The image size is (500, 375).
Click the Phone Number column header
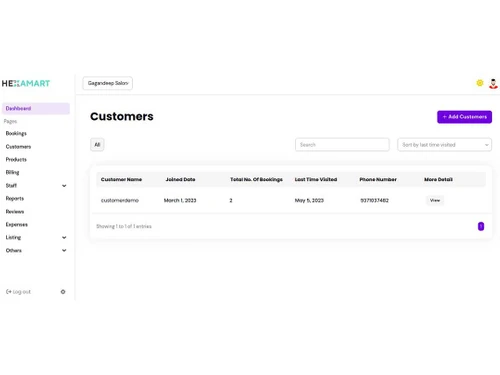(378, 179)
